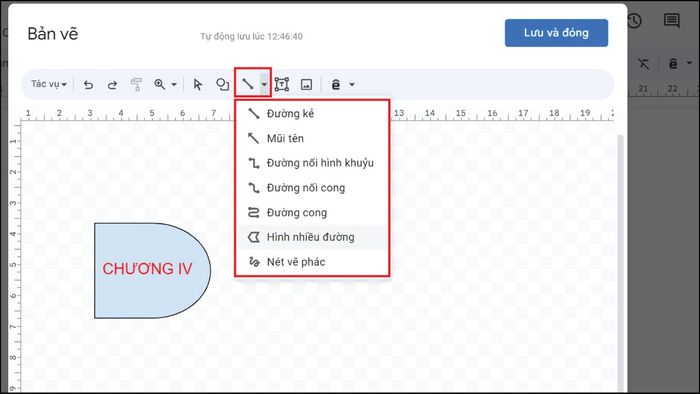Expand the zoom dropdown arrow
Image resolution: width=700 pixels, height=394 pixels.
tap(174, 84)
